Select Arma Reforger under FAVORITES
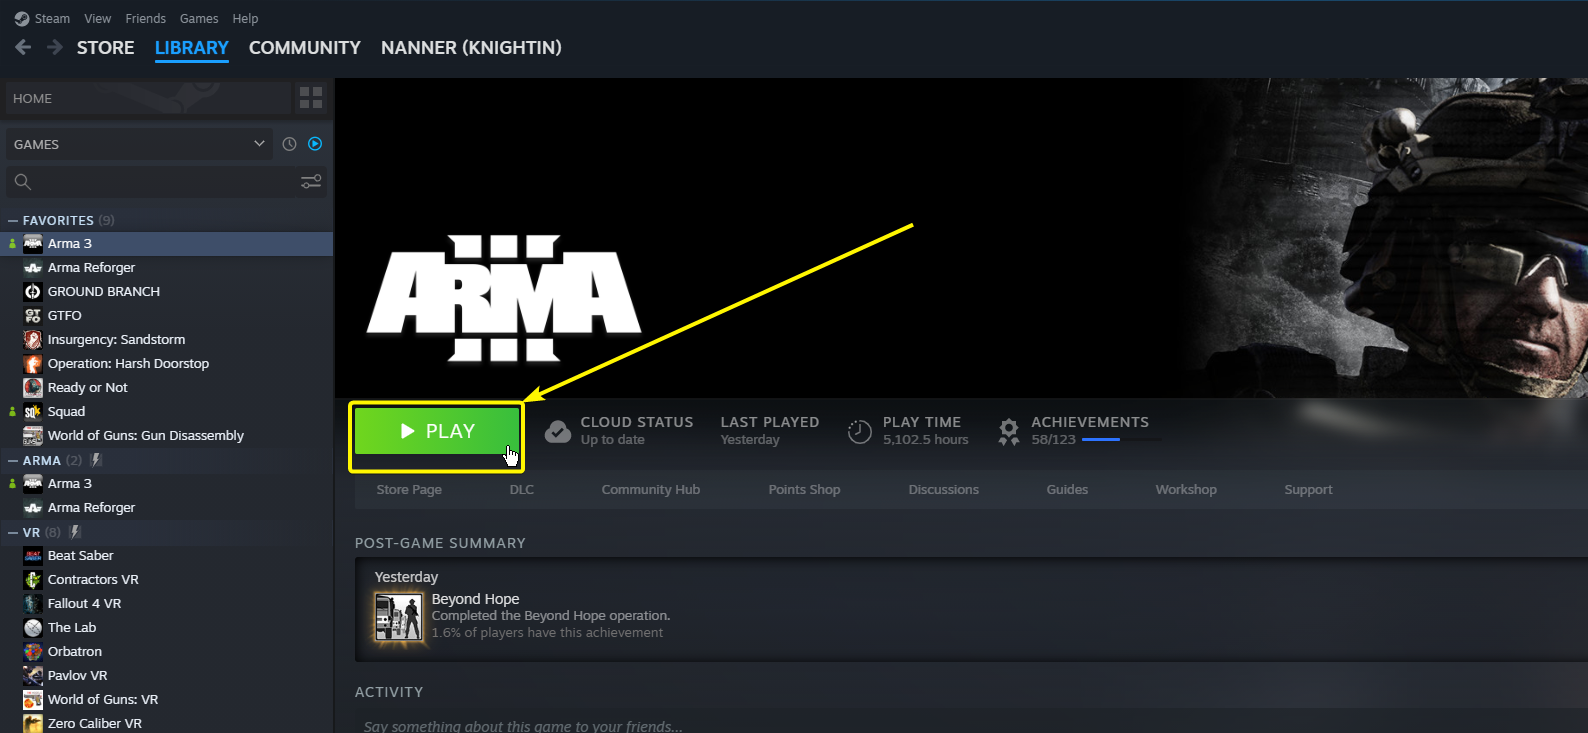The image size is (1588, 733). point(168,268)
